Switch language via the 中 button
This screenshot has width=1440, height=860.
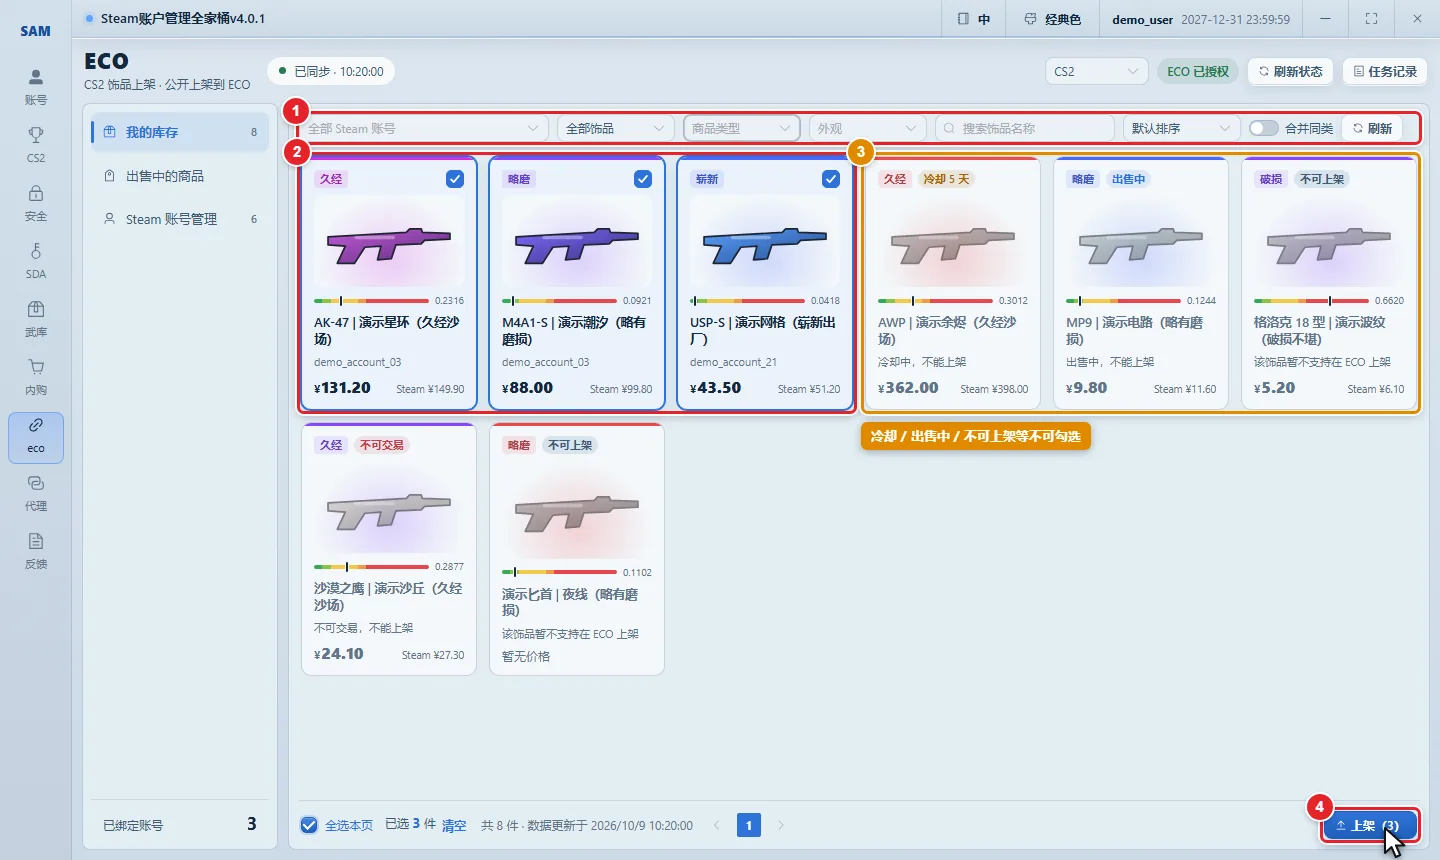(974, 19)
